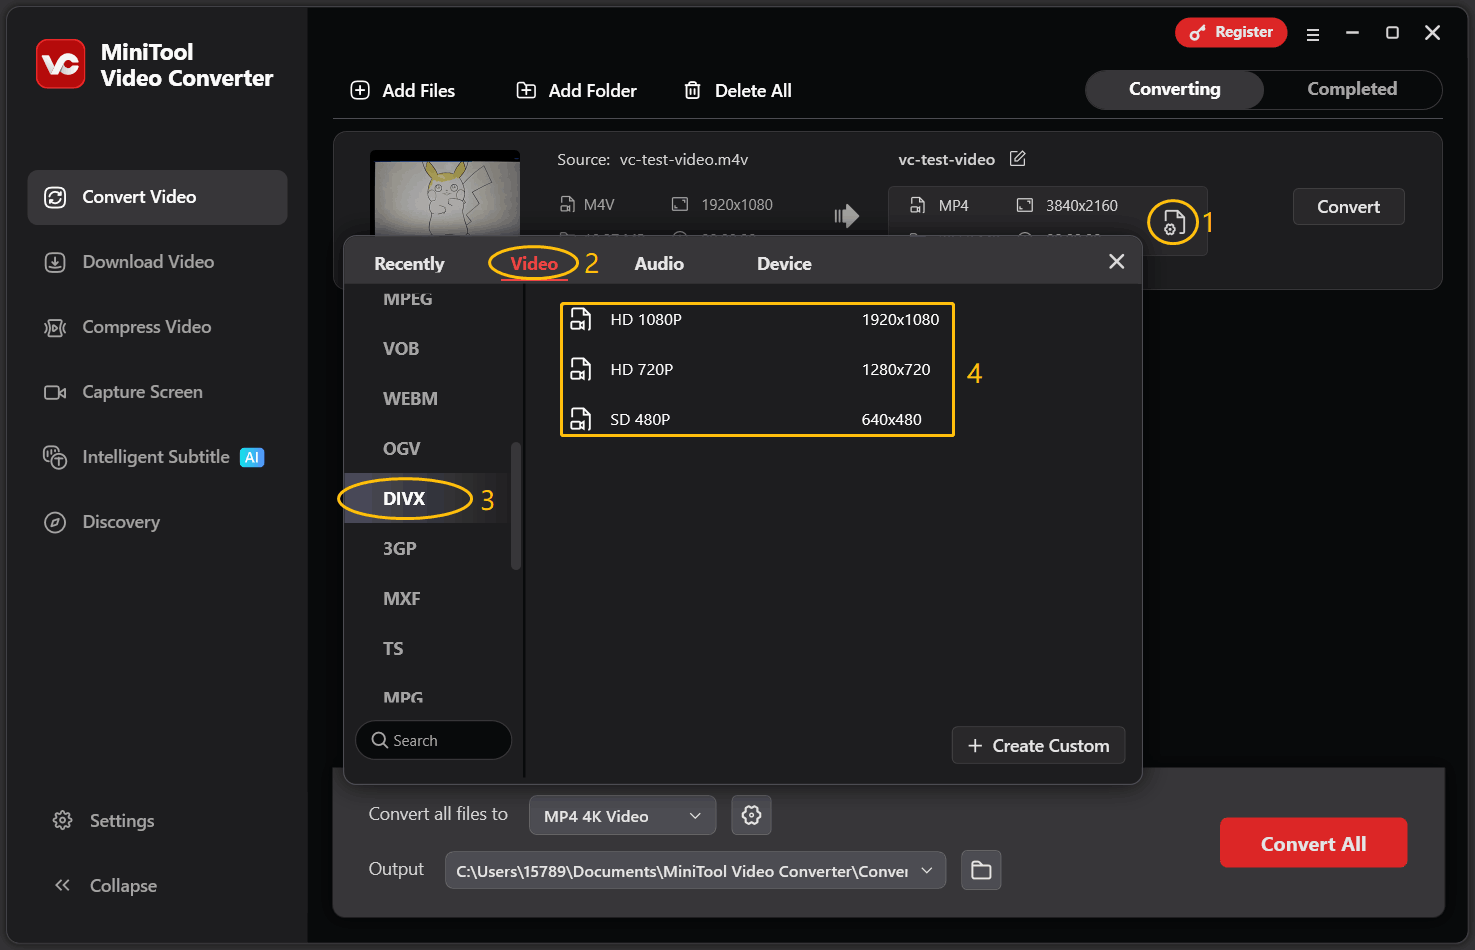Click the Create Custom button

point(1038,745)
